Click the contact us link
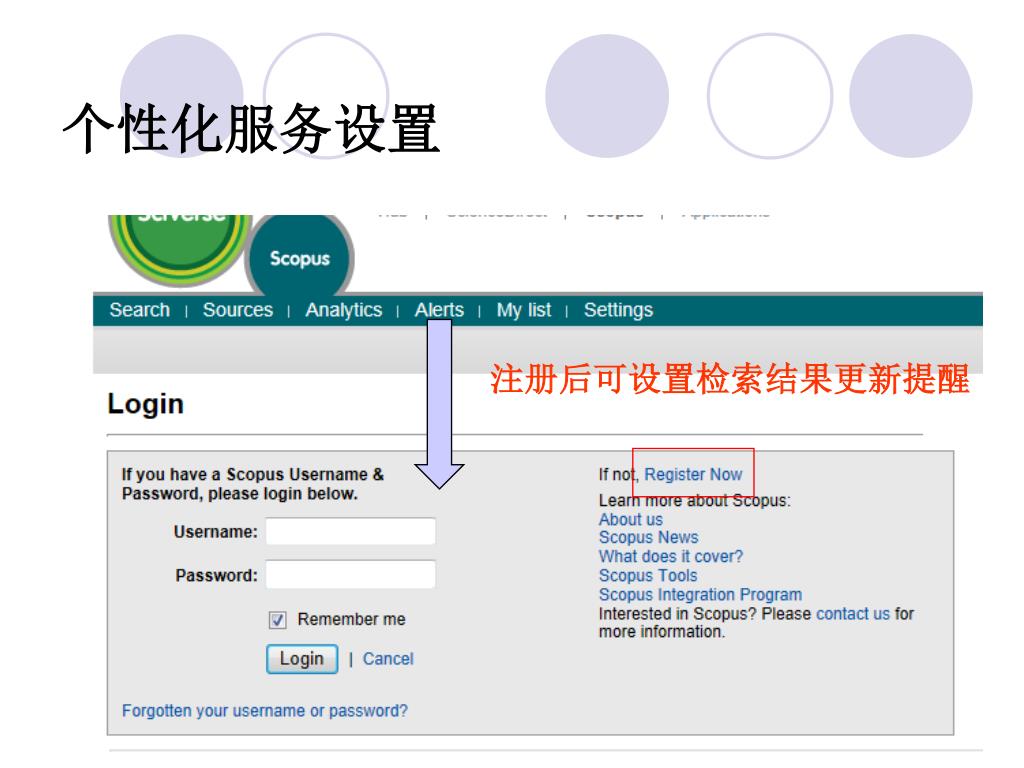The image size is (1024, 768). point(853,614)
